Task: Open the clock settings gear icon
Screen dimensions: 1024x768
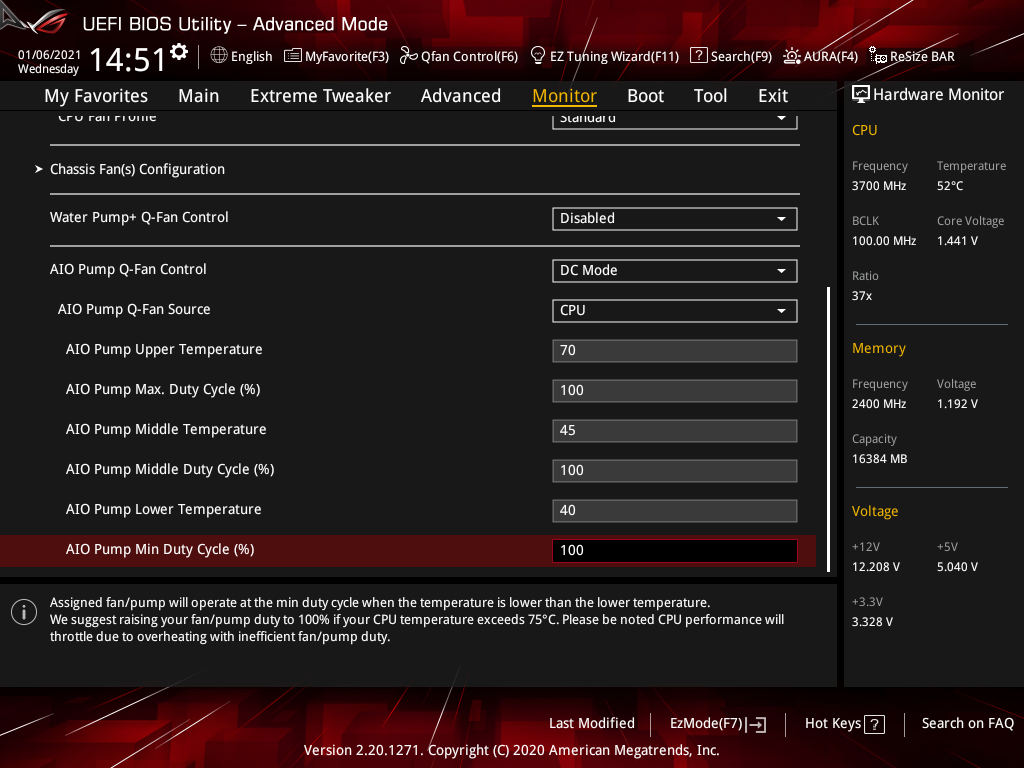Action: (x=179, y=52)
